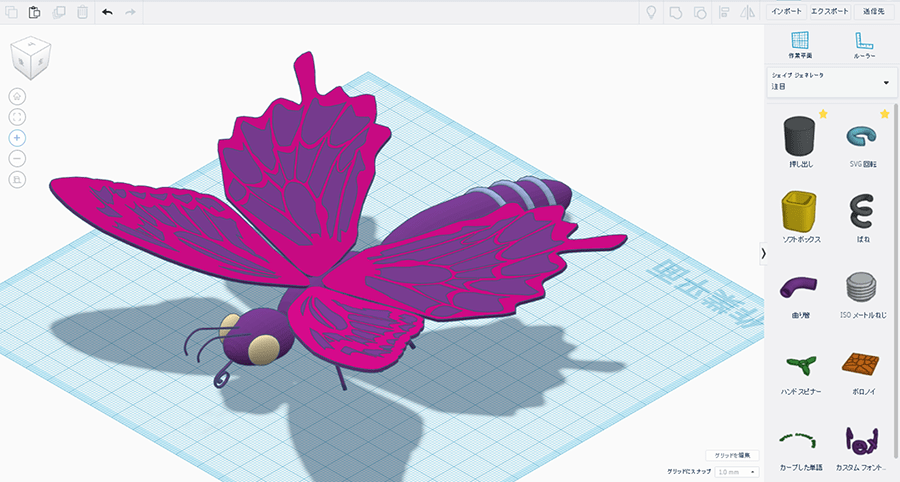Click the Group shapes icon
The image size is (900, 482).
click(x=676, y=13)
